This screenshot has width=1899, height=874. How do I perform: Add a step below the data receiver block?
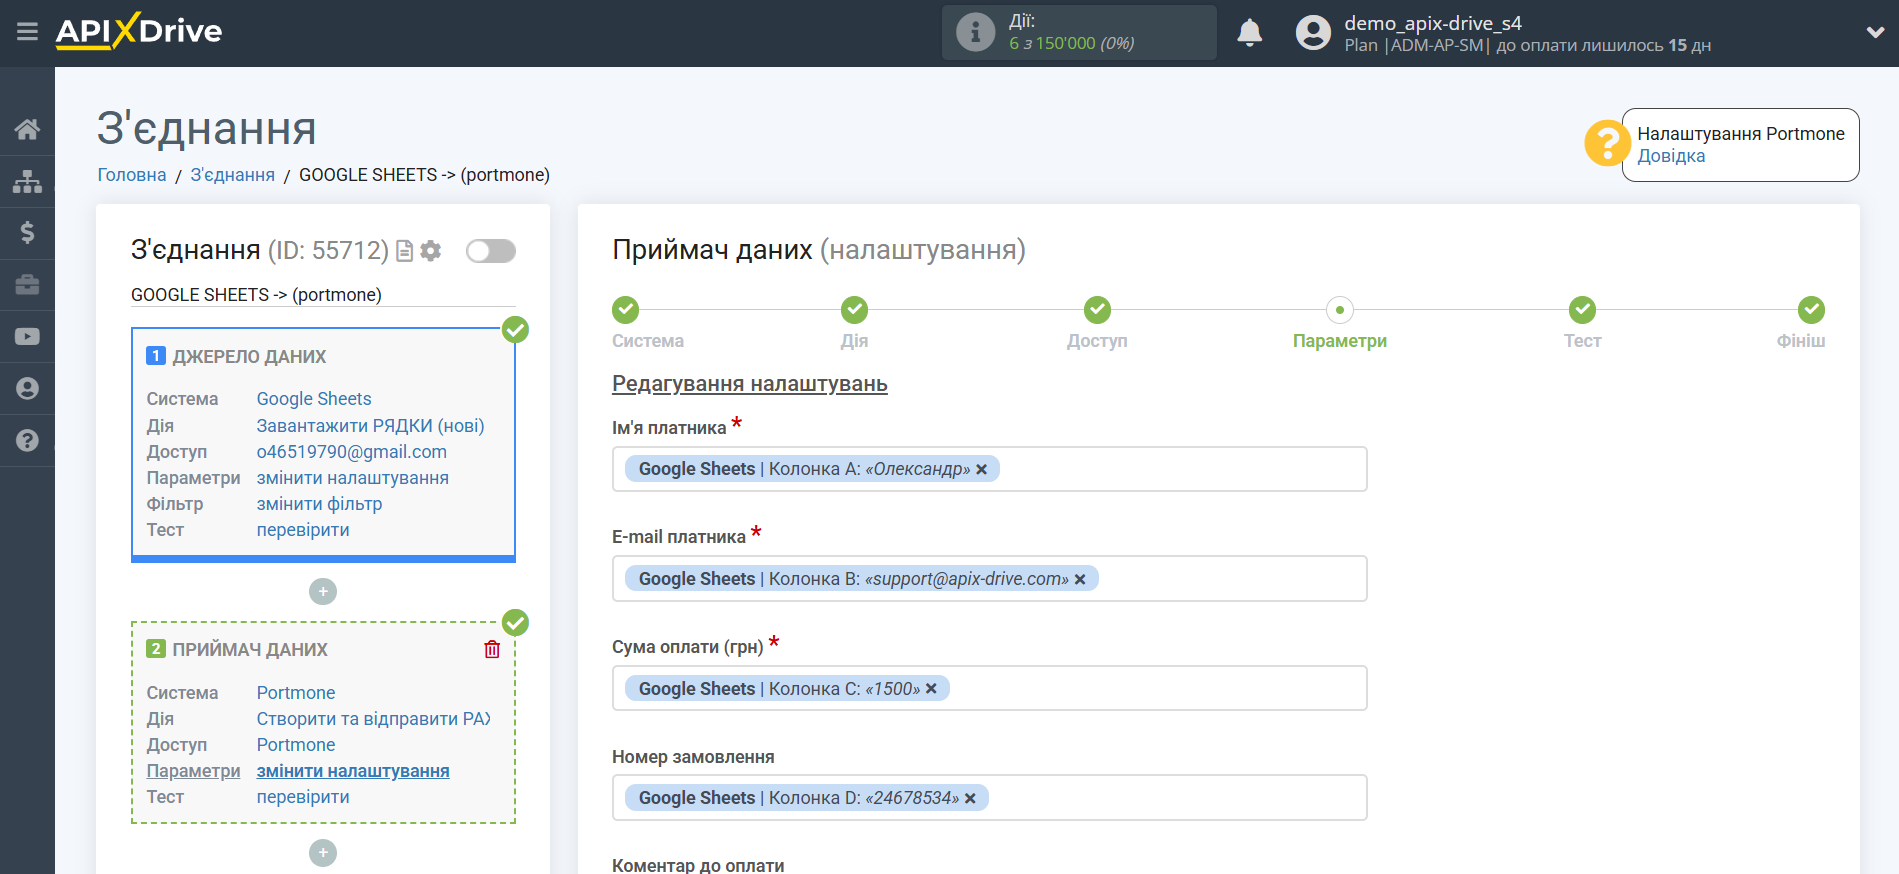[323, 853]
